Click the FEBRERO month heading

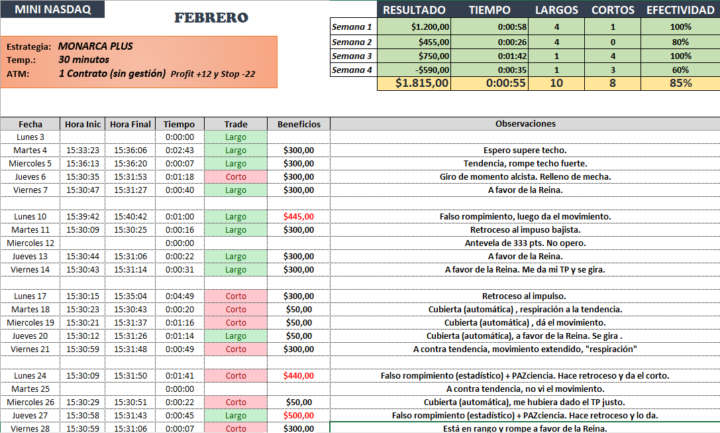point(211,18)
